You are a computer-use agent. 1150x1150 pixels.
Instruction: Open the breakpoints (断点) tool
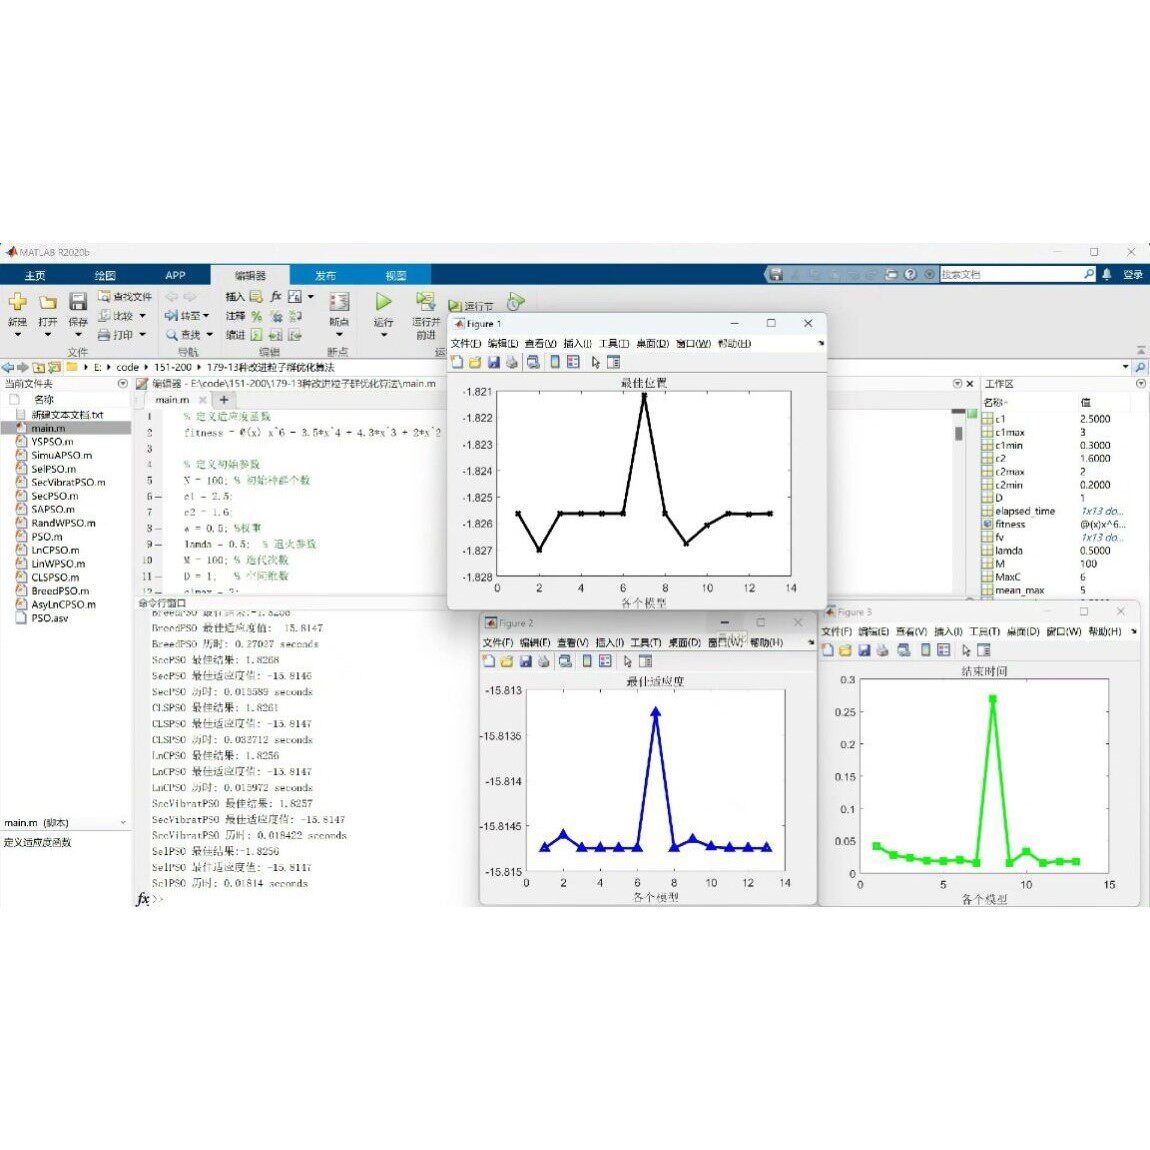coord(339,302)
